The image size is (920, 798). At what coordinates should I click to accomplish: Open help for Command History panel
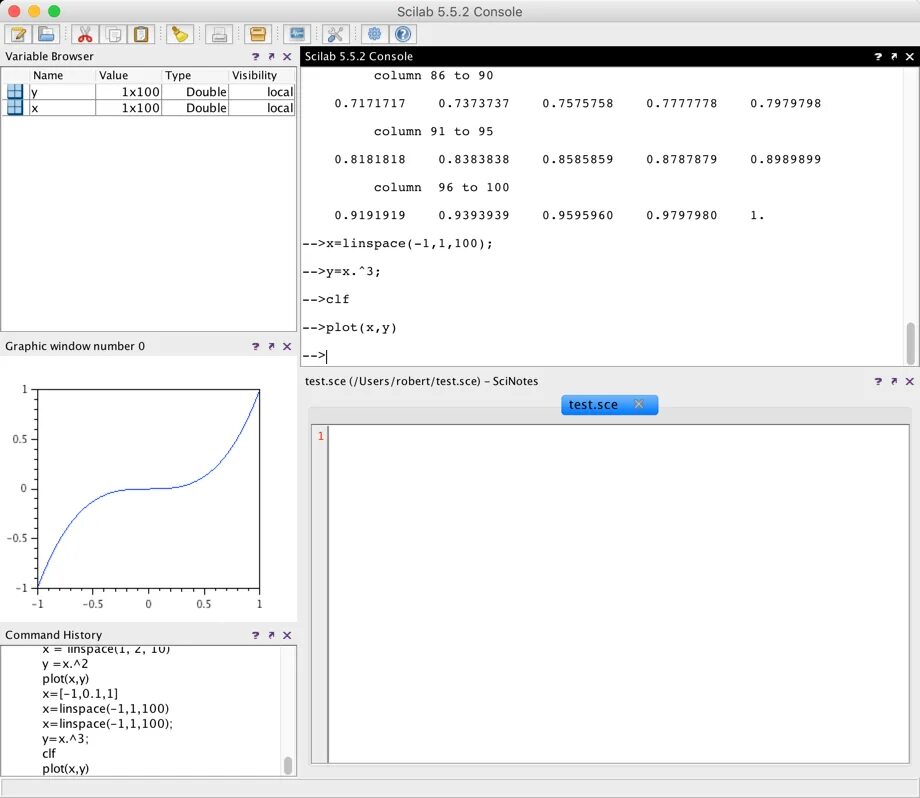click(255, 635)
